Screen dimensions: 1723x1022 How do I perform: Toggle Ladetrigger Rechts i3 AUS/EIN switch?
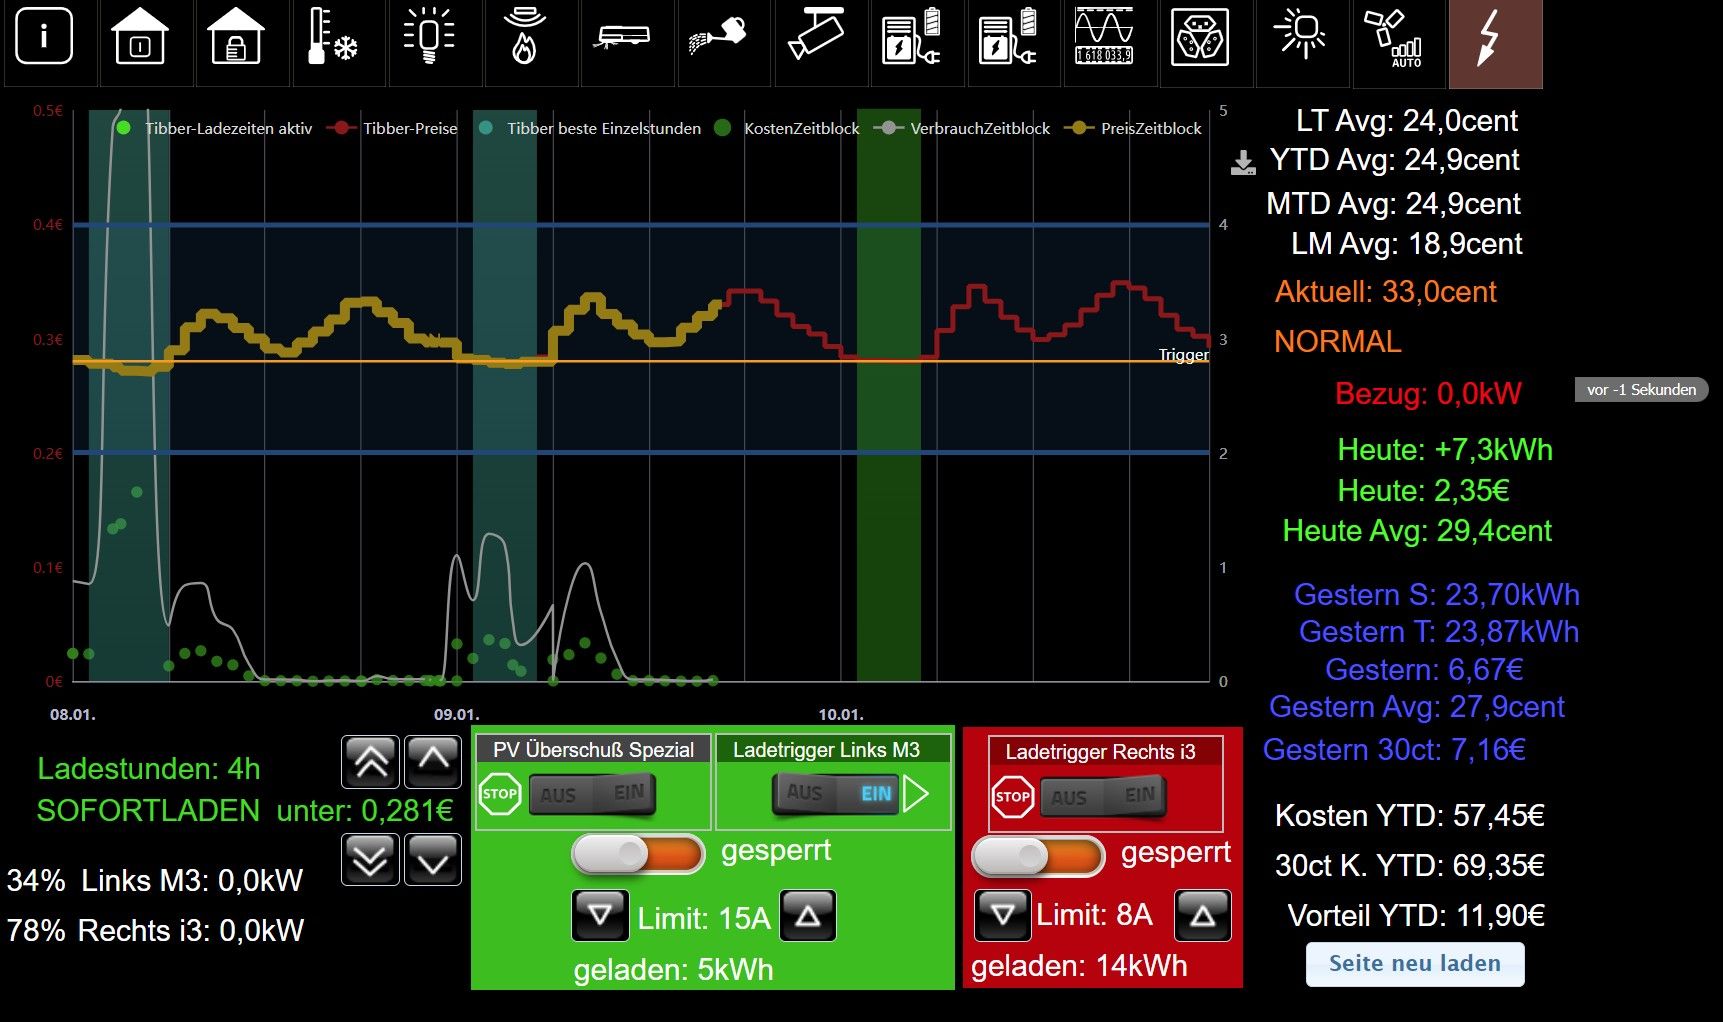1103,796
